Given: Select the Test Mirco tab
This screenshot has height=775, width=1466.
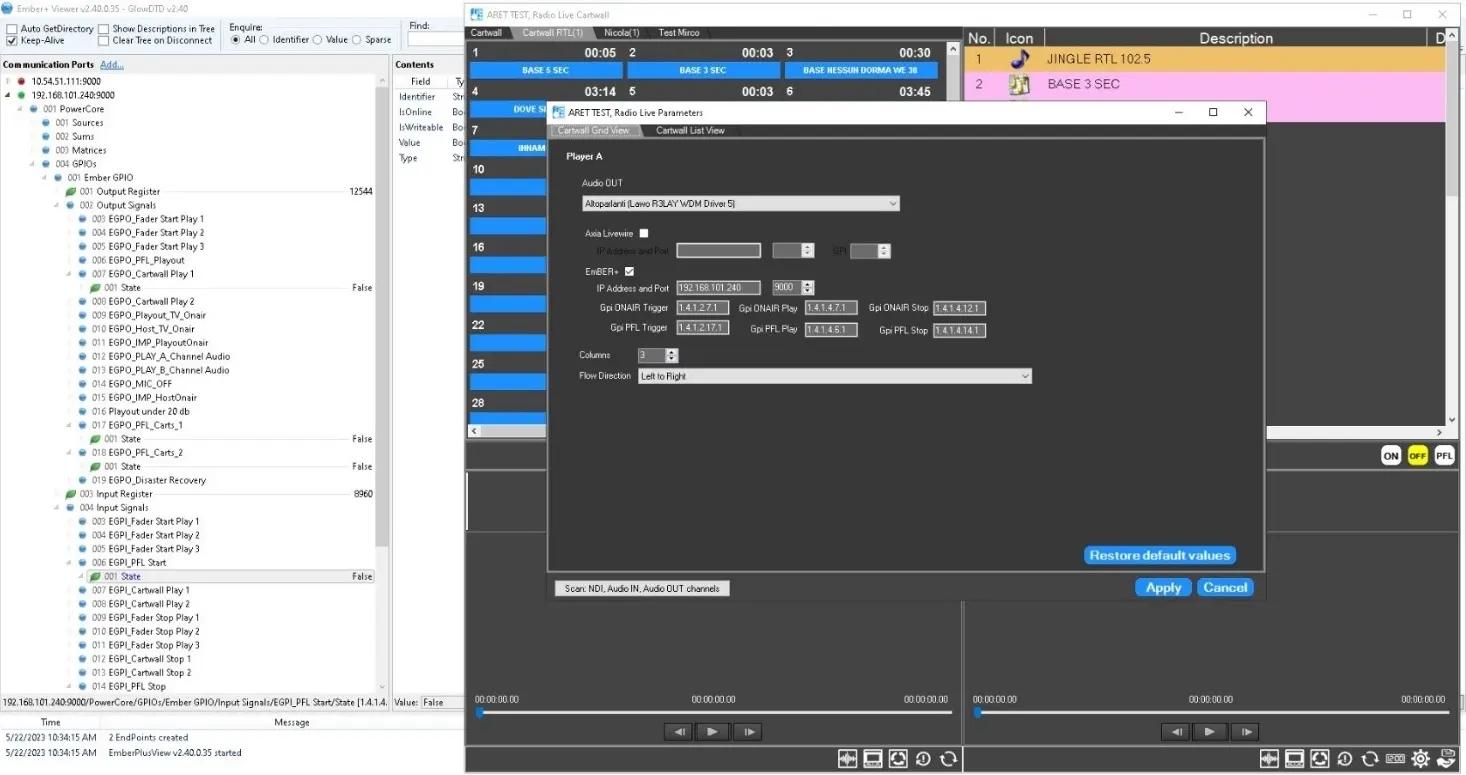Looking at the screenshot, I should coord(678,33).
